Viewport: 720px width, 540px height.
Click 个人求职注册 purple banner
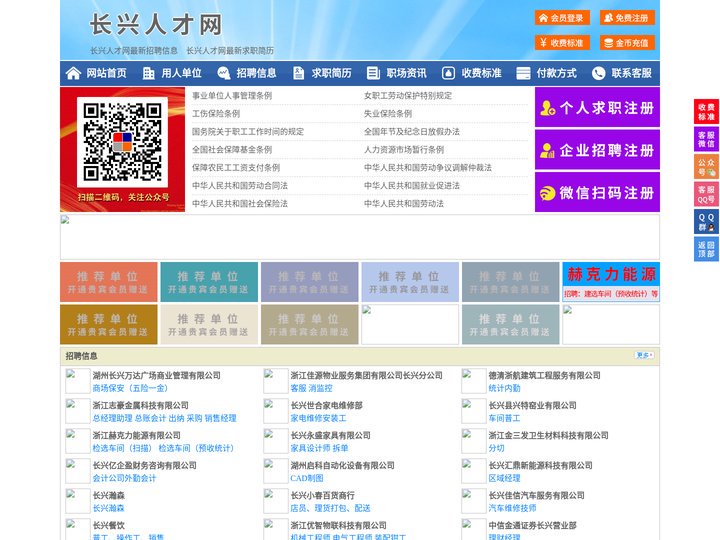[x=597, y=107]
